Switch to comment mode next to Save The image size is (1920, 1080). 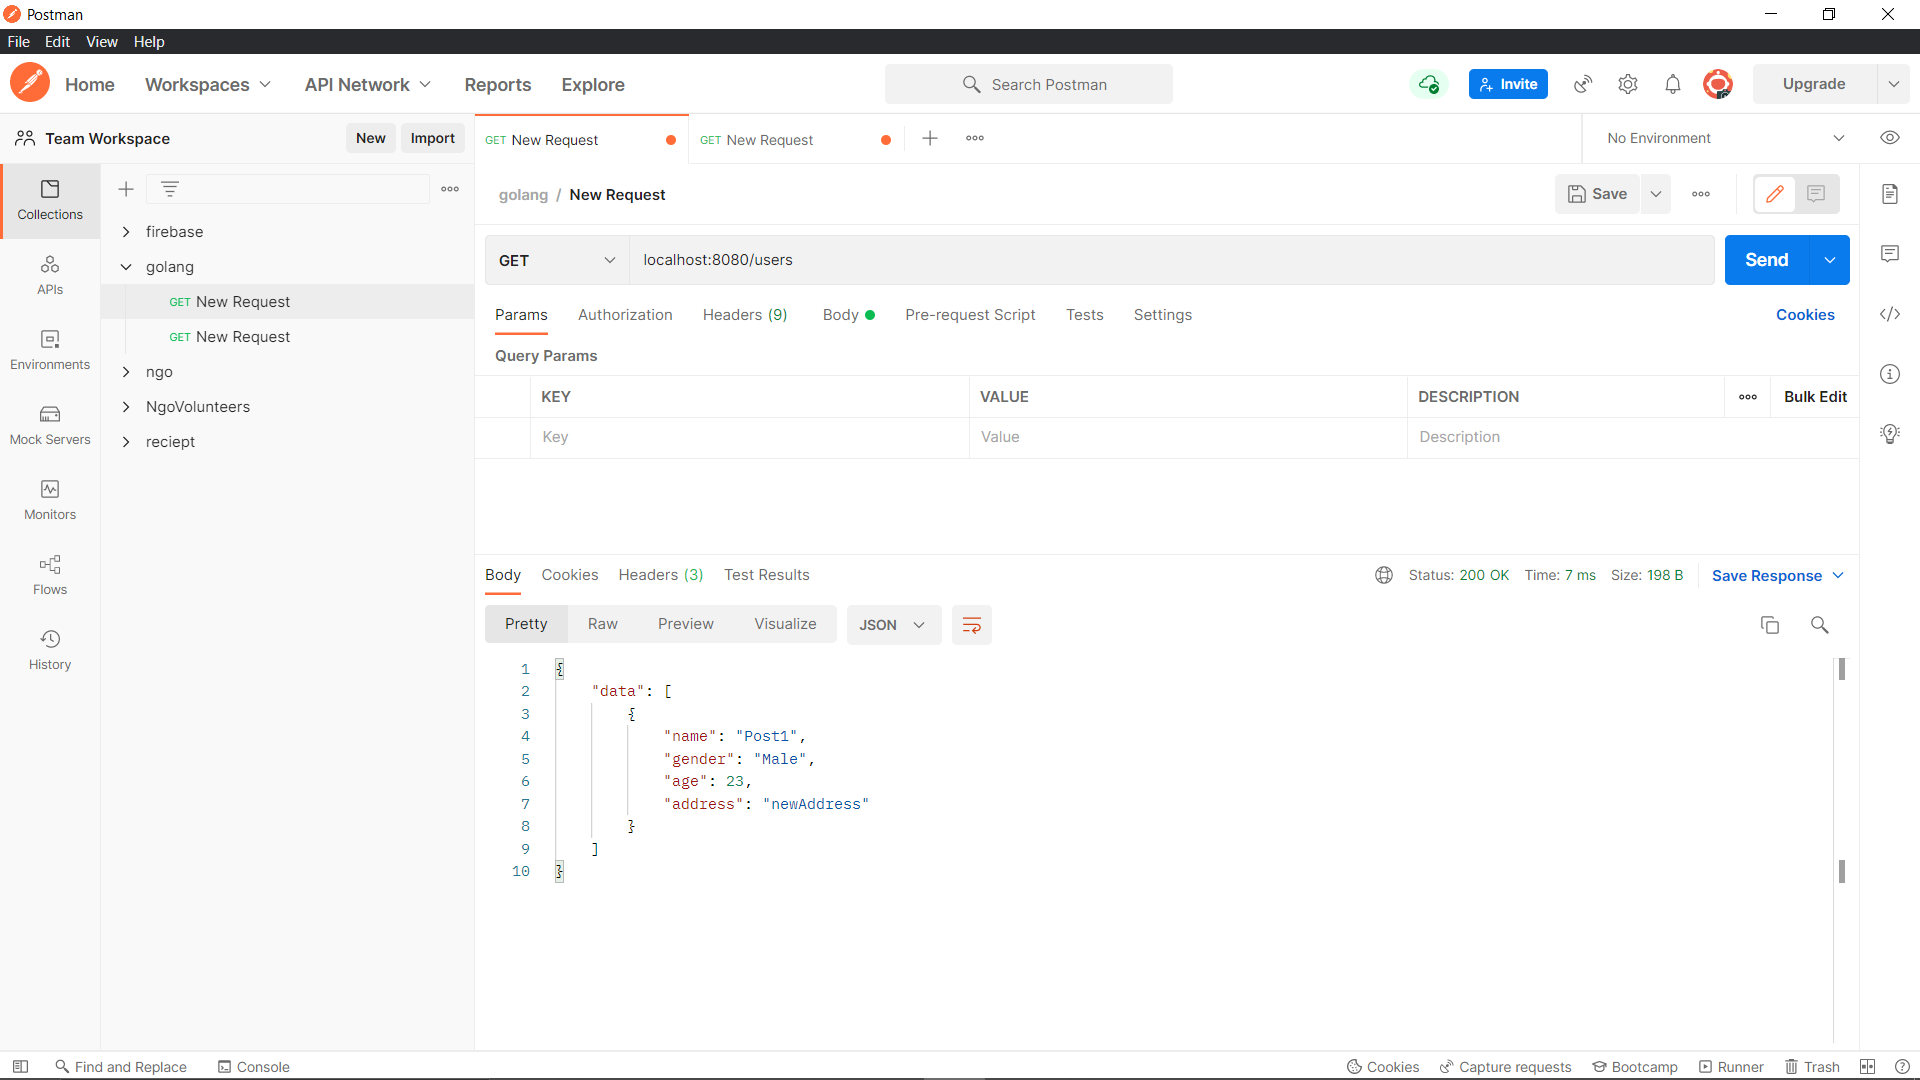1816,194
